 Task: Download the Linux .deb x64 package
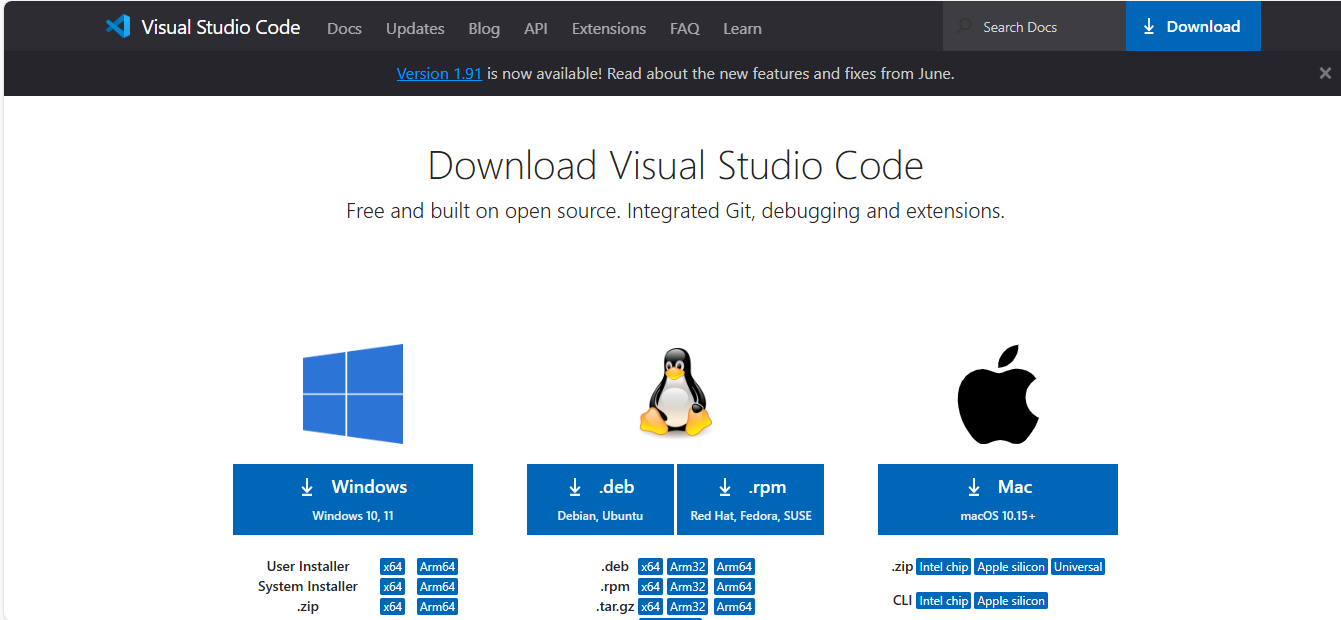(651, 567)
